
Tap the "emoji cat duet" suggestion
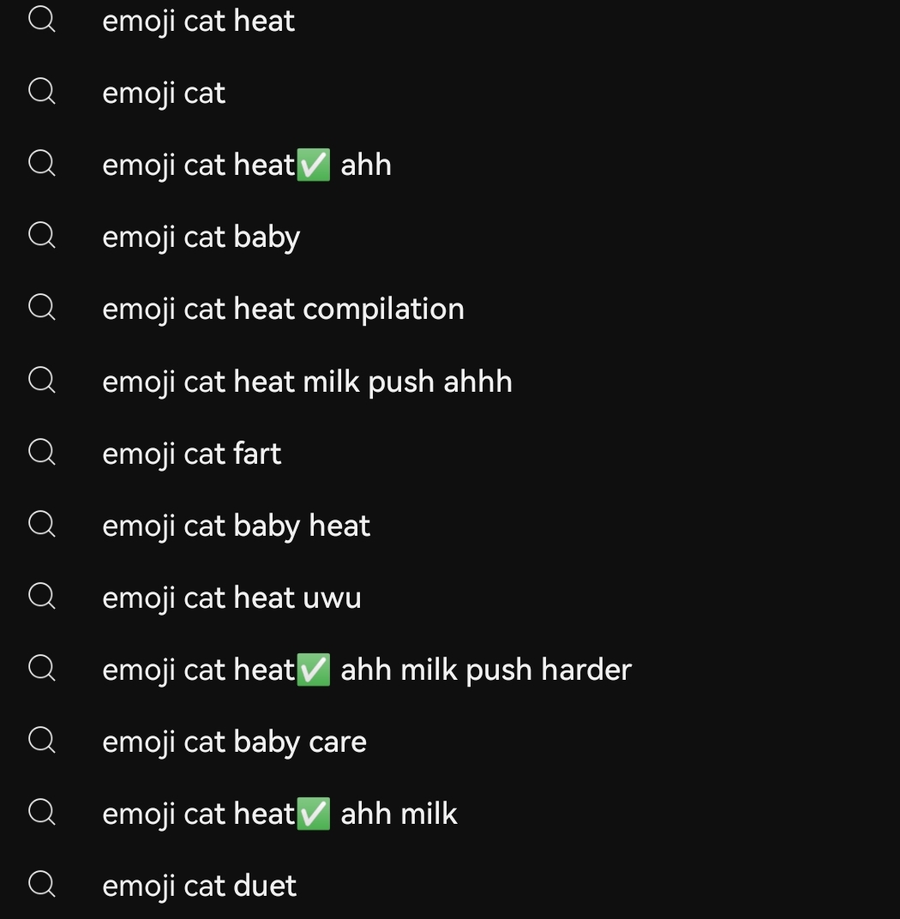(x=199, y=885)
